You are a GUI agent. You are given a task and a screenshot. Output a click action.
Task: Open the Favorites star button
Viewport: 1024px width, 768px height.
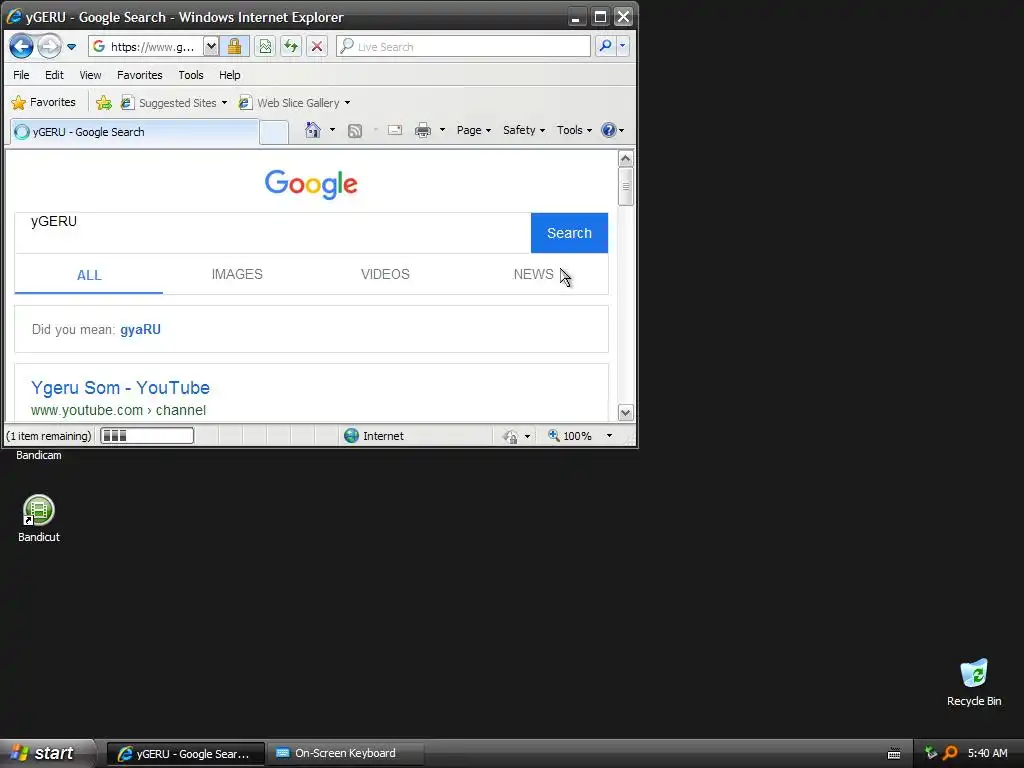pyautogui.click(x=44, y=103)
